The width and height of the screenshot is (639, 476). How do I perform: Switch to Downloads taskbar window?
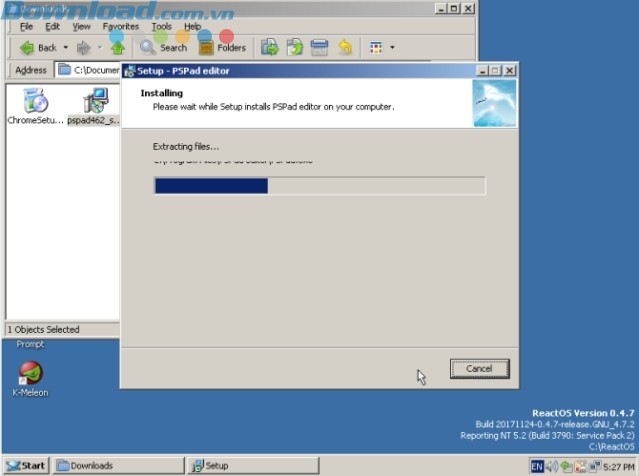point(118,465)
